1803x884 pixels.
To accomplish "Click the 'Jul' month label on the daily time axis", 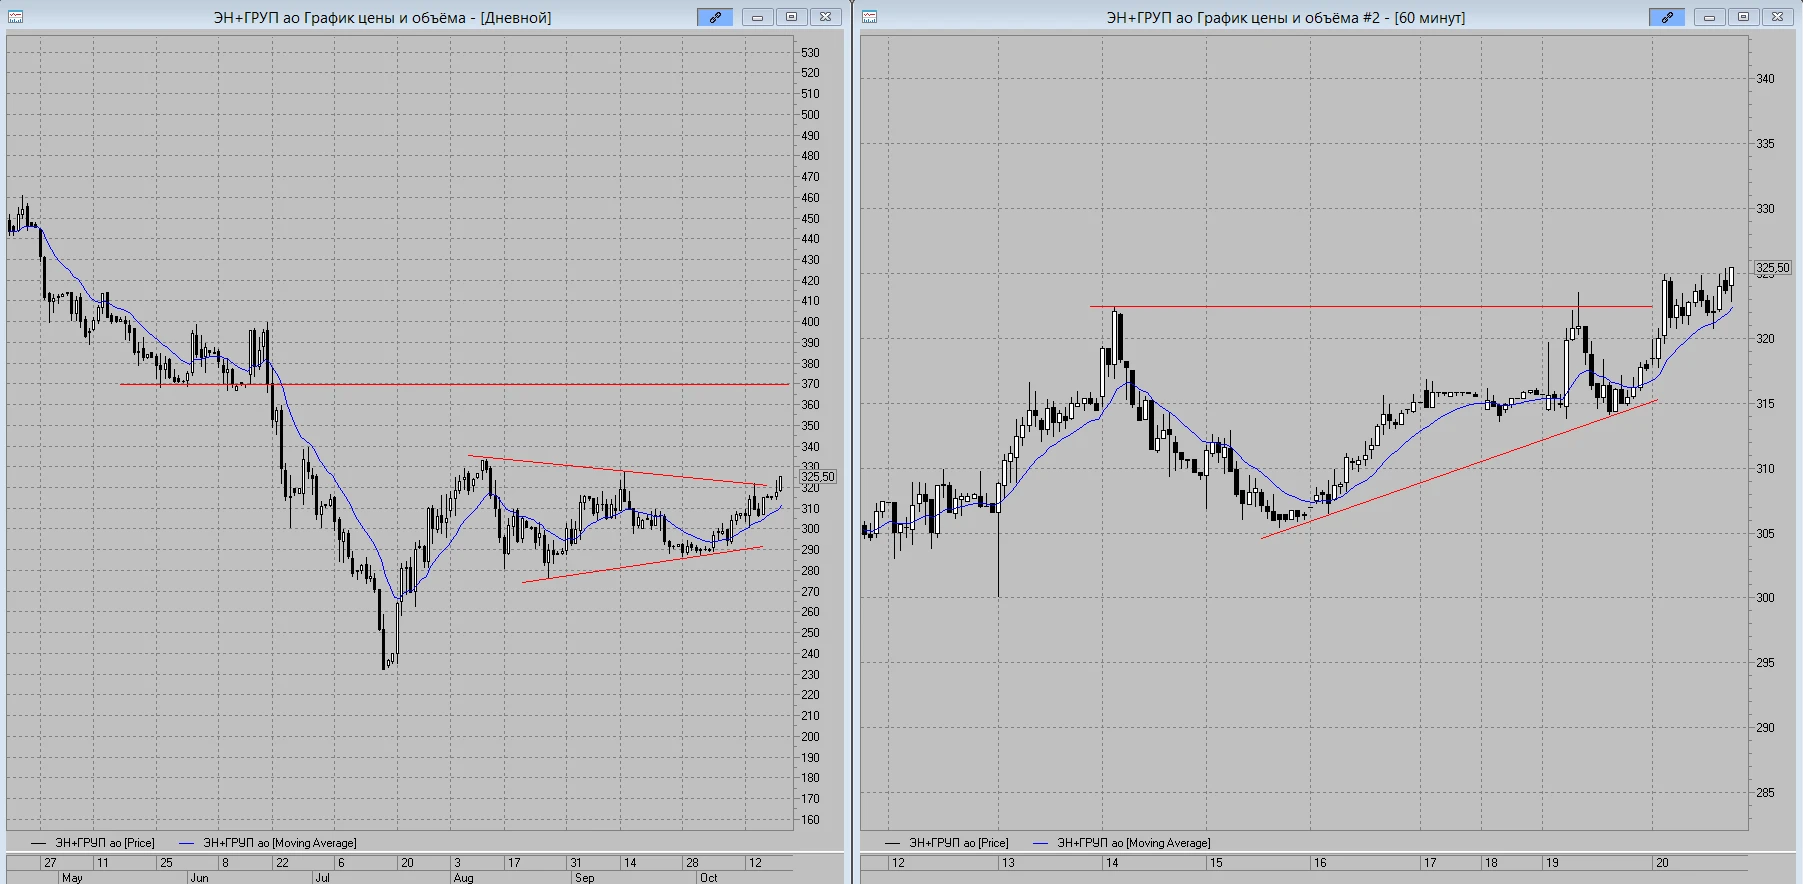I will [x=322, y=878].
